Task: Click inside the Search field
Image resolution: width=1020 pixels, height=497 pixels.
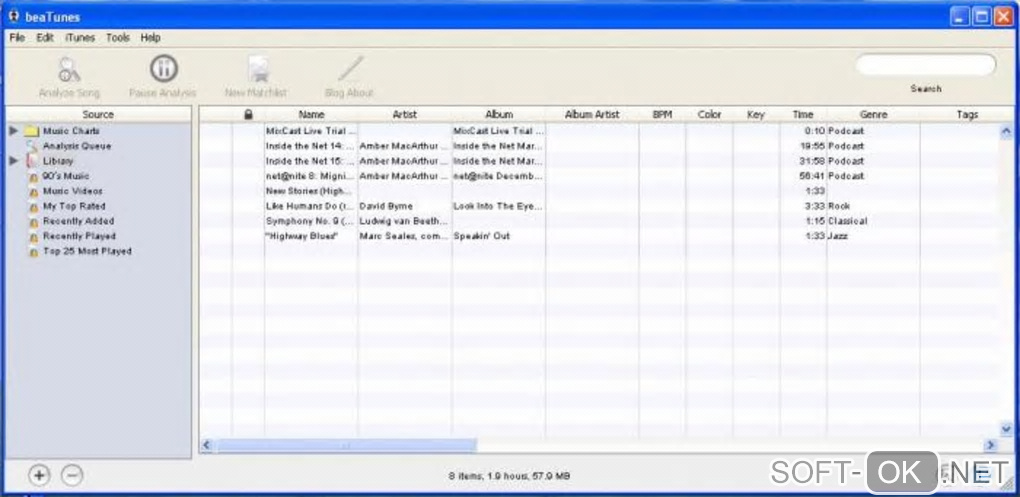Action: [926, 65]
